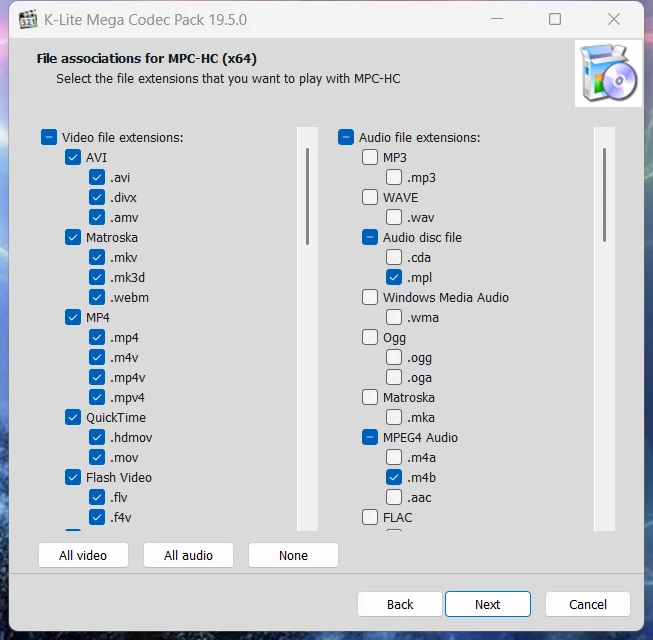
Task: Deselect the QuickTime category checkbox
Action: pyautogui.click(x=73, y=417)
